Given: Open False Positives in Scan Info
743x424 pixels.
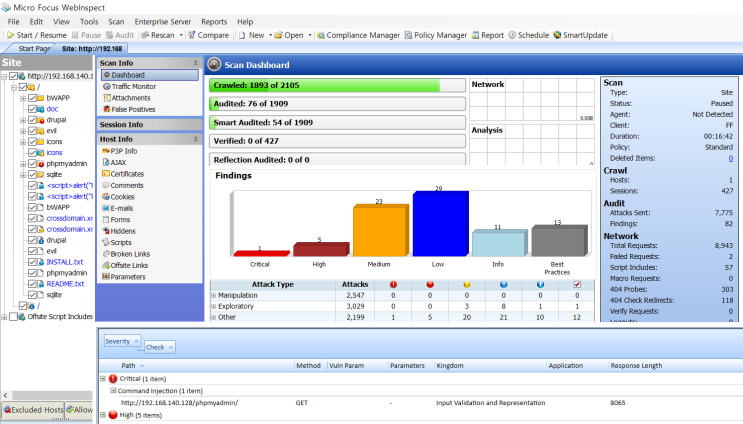Looking at the screenshot, I should coord(133,108).
